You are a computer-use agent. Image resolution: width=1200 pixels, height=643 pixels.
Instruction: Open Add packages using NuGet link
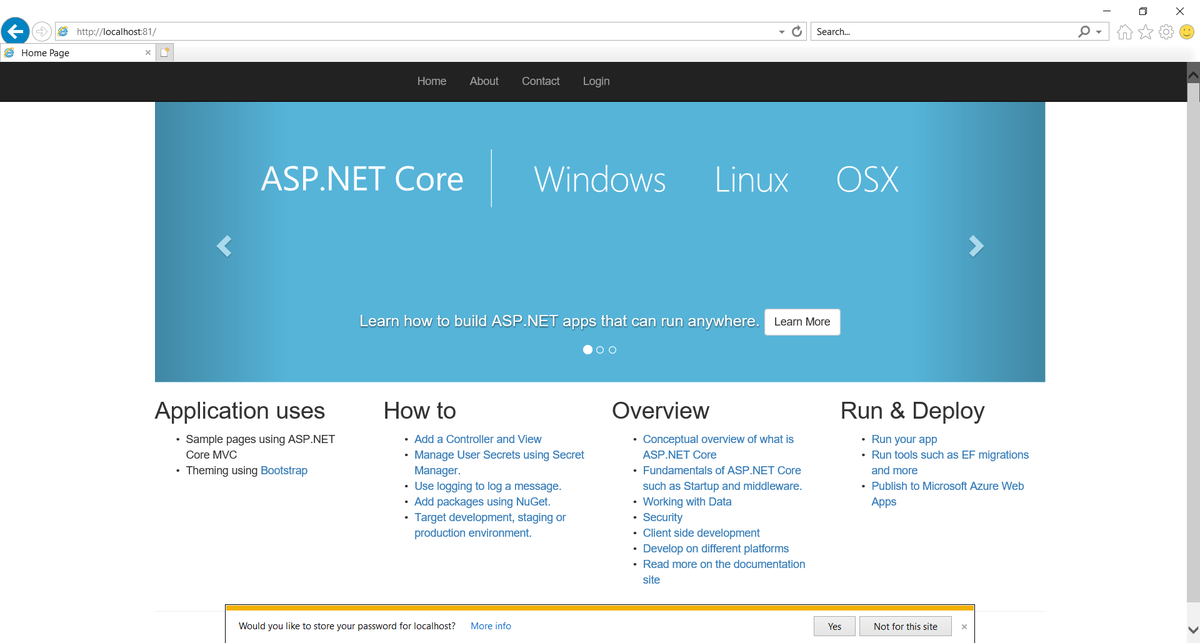point(482,502)
